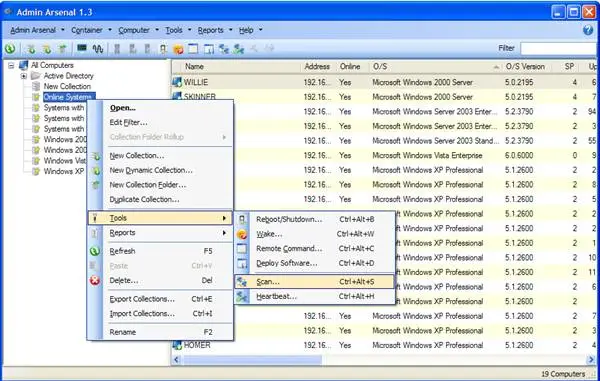Sort the list by O/S Version column

[525, 67]
